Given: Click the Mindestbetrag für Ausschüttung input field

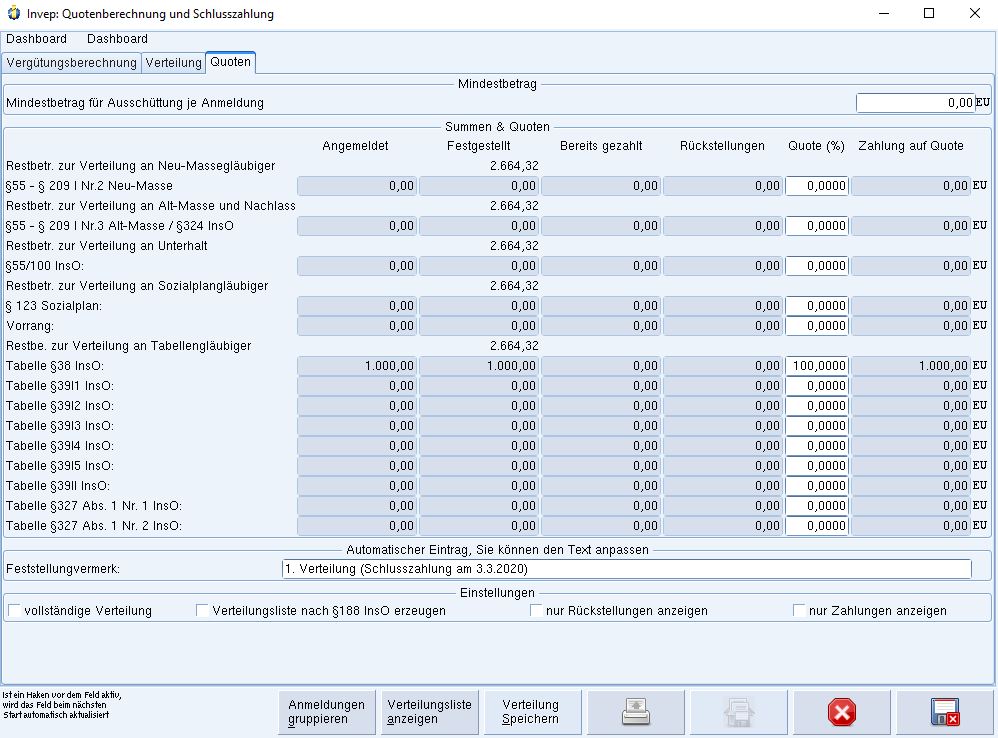Looking at the screenshot, I should [915, 103].
